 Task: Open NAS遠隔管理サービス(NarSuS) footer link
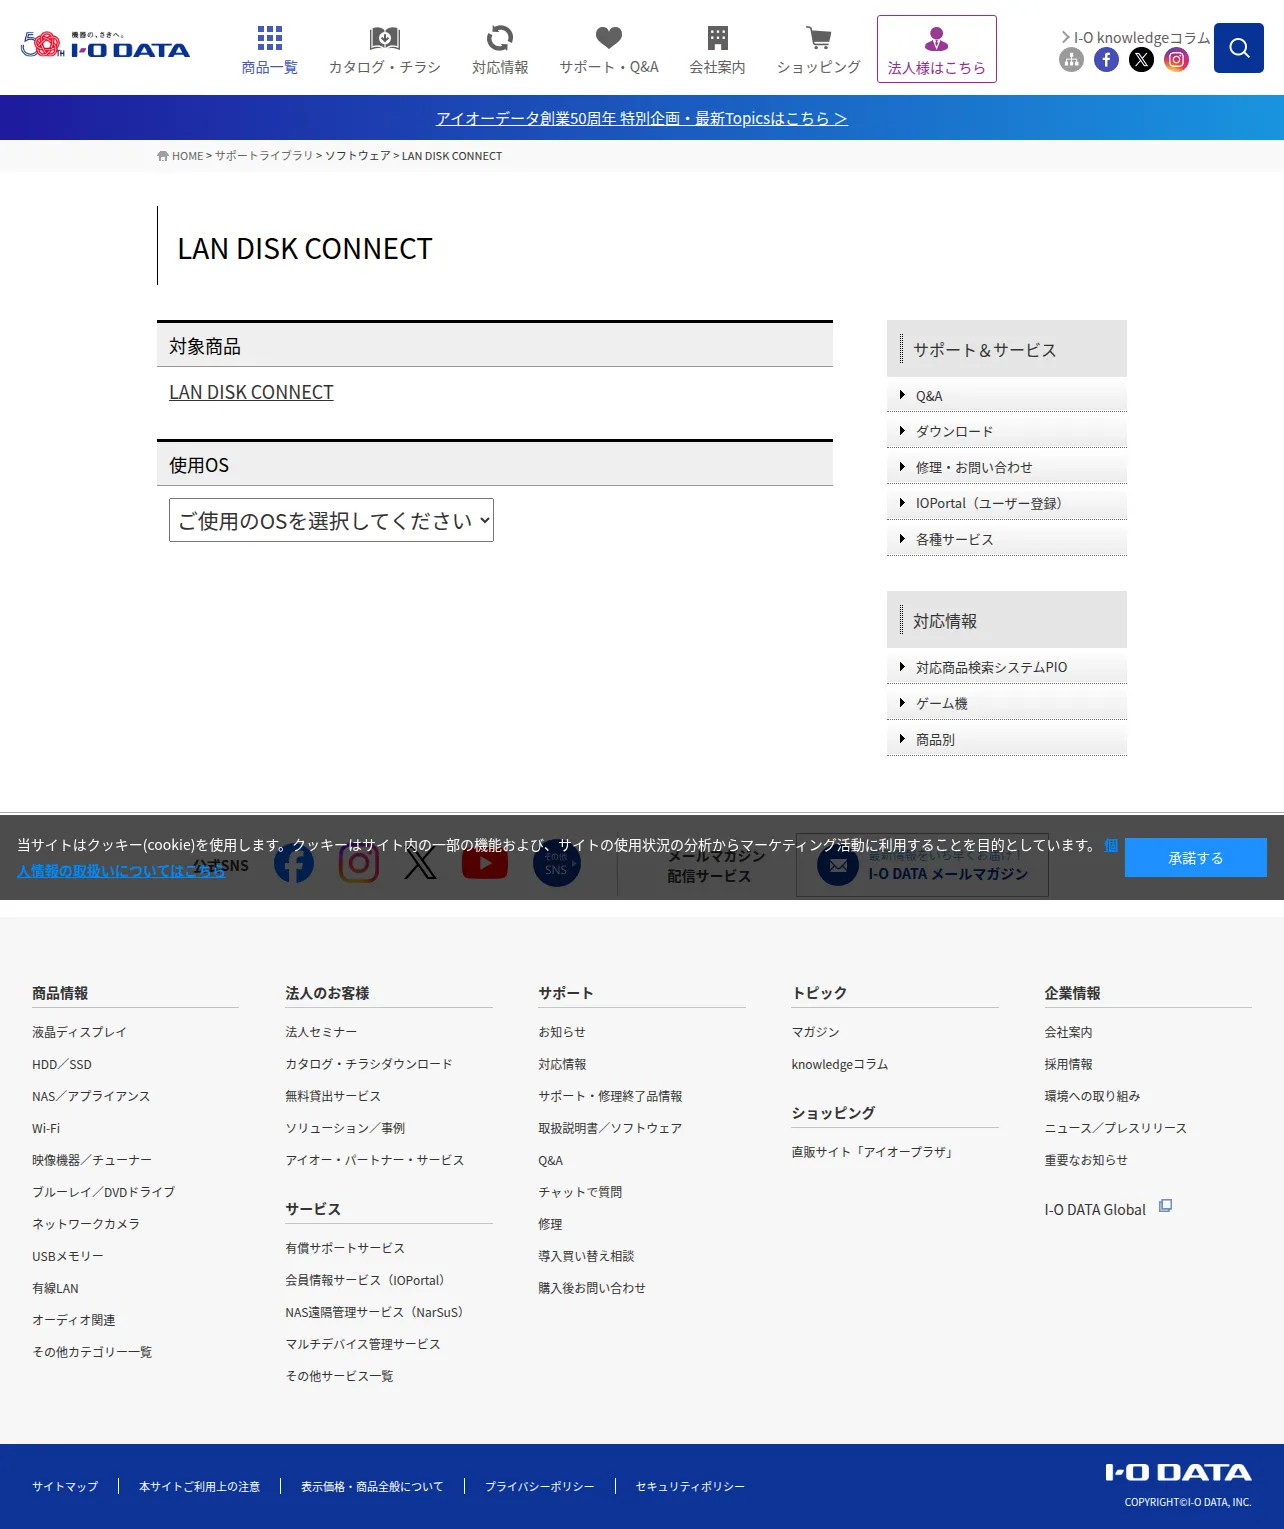(x=377, y=1312)
